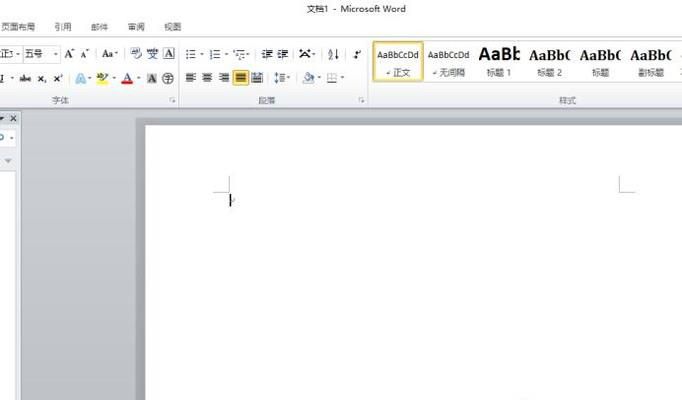Image resolution: width=682 pixels, height=400 pixels.
Task: Apply the 标题 1 style
Action: tap(499, 61)
